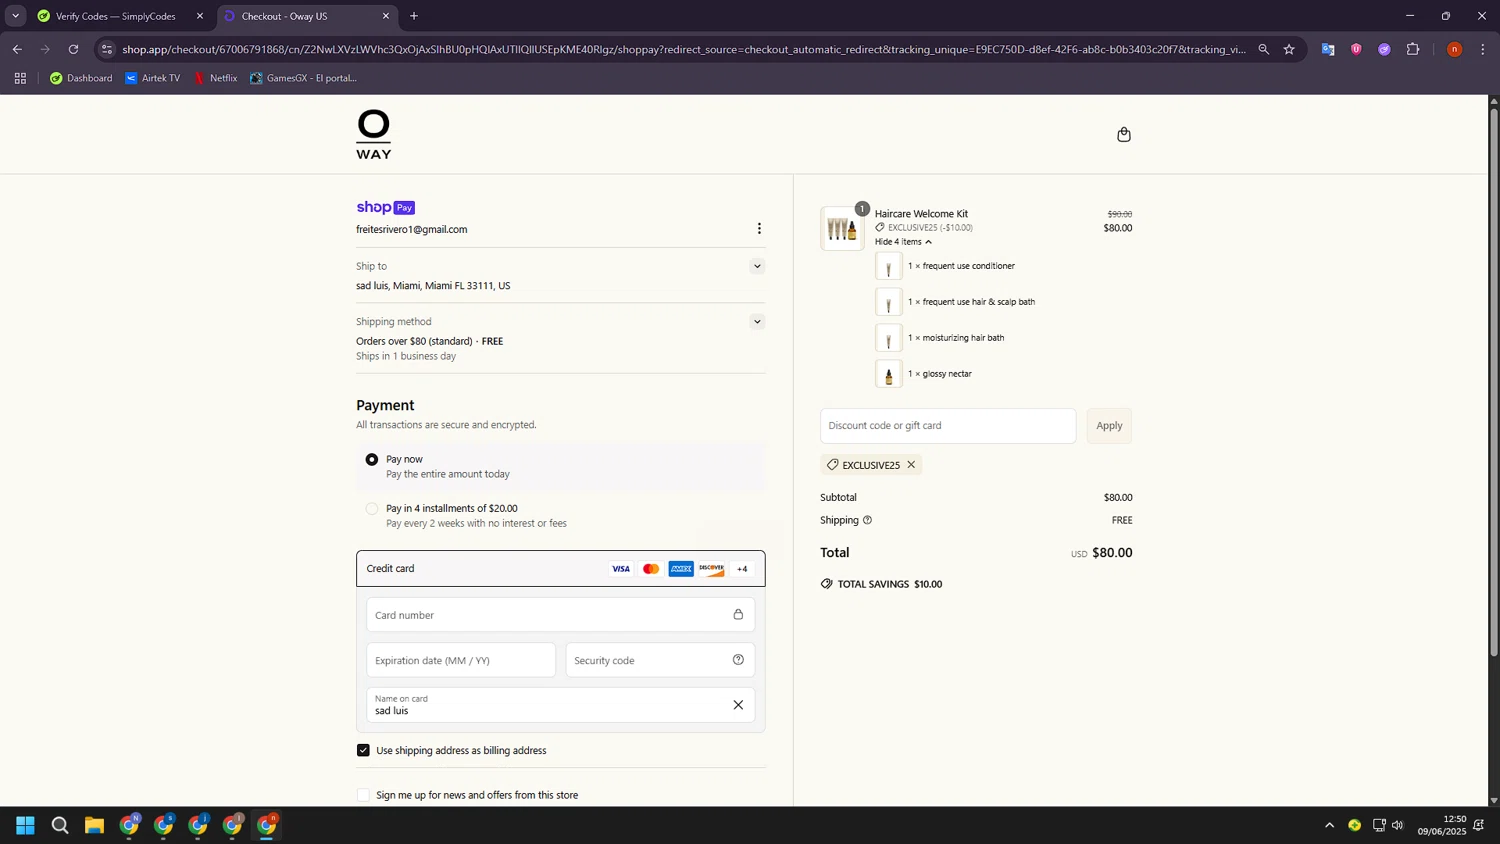1500x844 pixels.
Task: Check Sign me up for news and offers
Action: pyautogui.click(x=363, y=795)
